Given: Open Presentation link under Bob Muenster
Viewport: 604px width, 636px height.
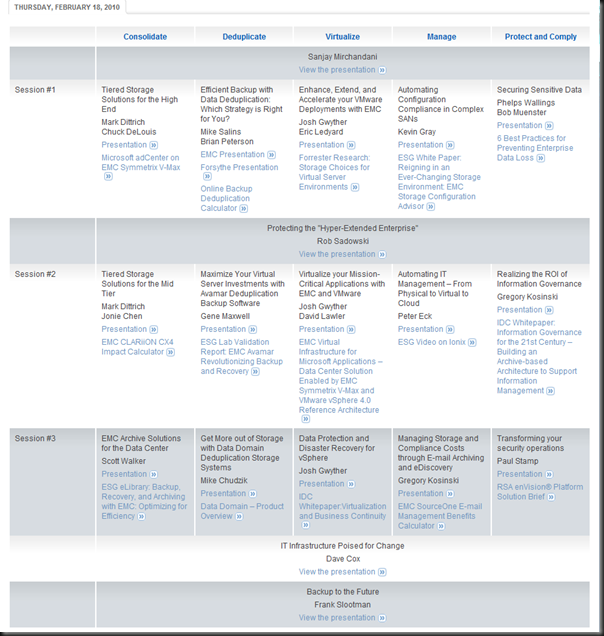Looking at the screenshot, I should [x=519, y=125].
